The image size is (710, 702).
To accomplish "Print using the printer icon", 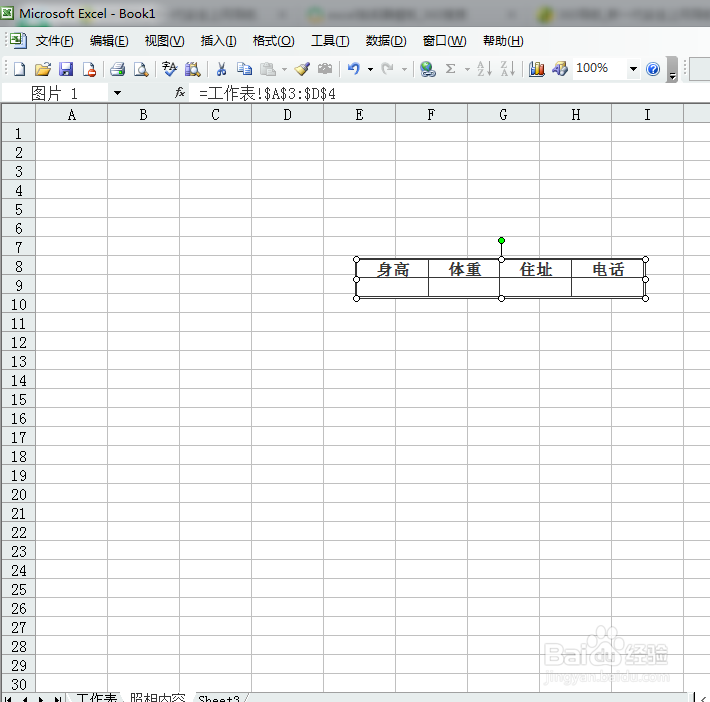I will click(118, 69).
